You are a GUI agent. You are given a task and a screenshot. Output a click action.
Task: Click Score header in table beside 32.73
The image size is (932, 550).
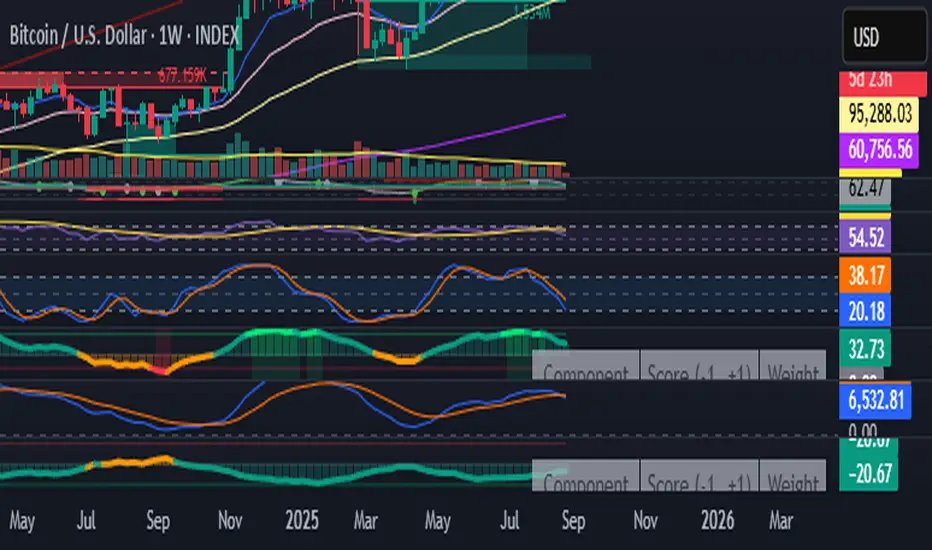click(698, 373)
